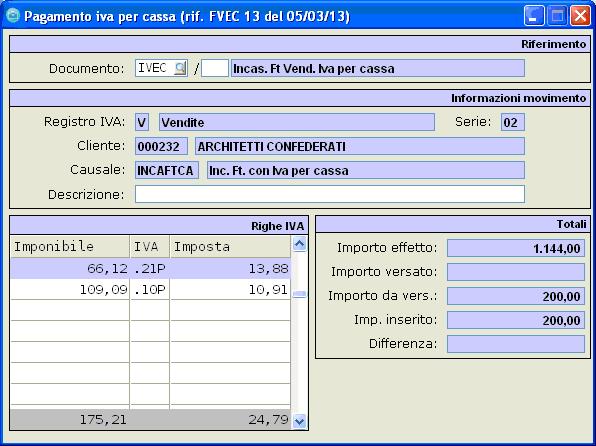Screen dimensions: 596x446
Task: Click the Imponibile column header
Action: click(x=70, y=246)
